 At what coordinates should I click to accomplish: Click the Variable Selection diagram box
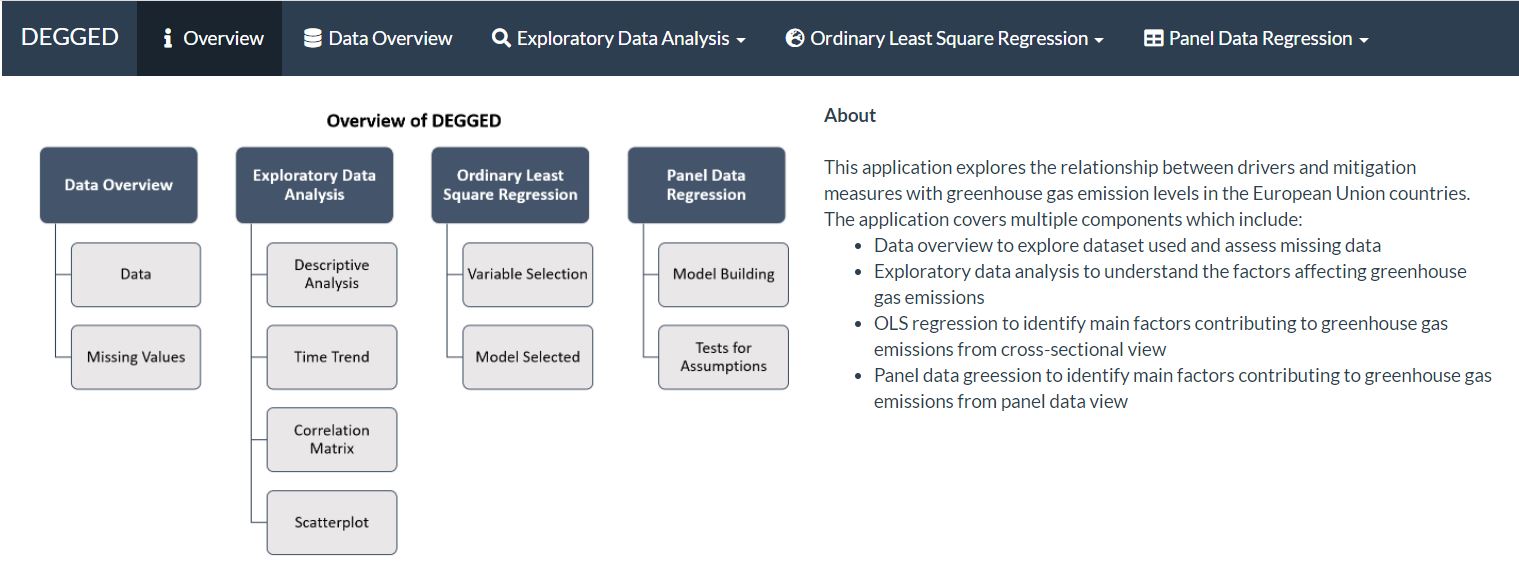pos(528,275)
